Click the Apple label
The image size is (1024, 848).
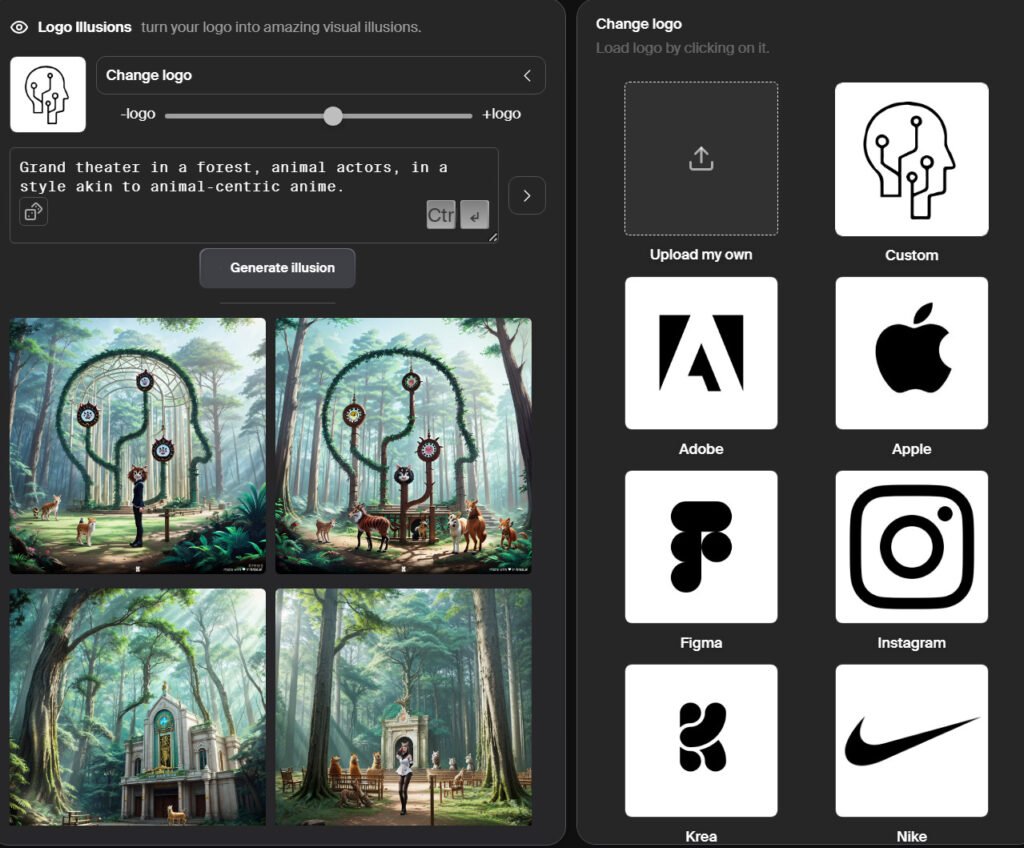tap(912, 449)
